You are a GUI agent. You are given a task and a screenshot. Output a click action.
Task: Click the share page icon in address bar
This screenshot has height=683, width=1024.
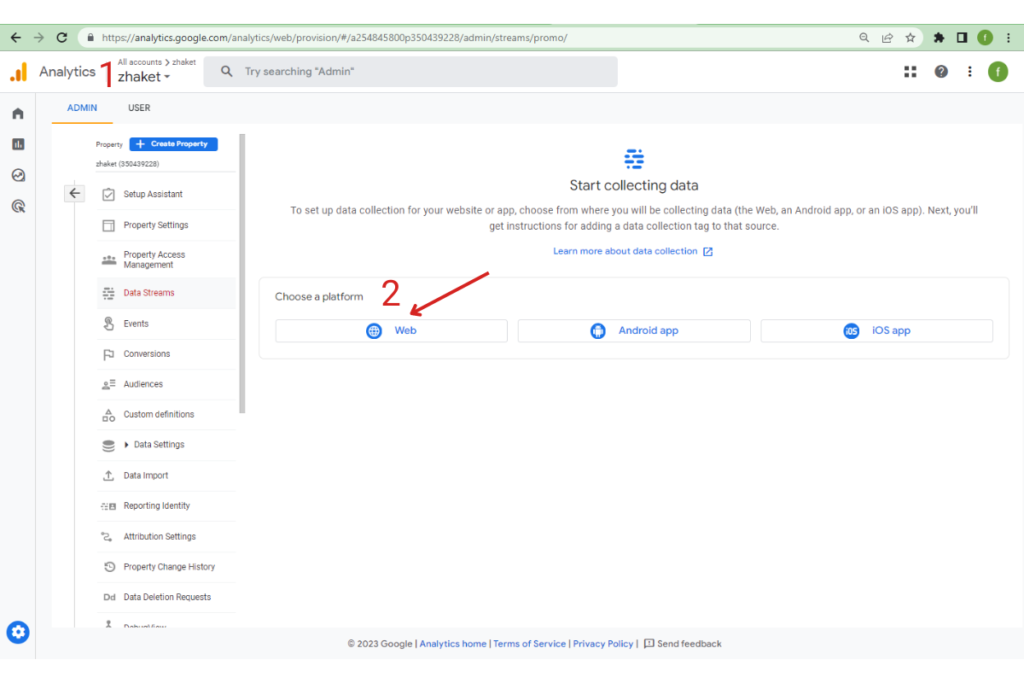click(887, 38)
